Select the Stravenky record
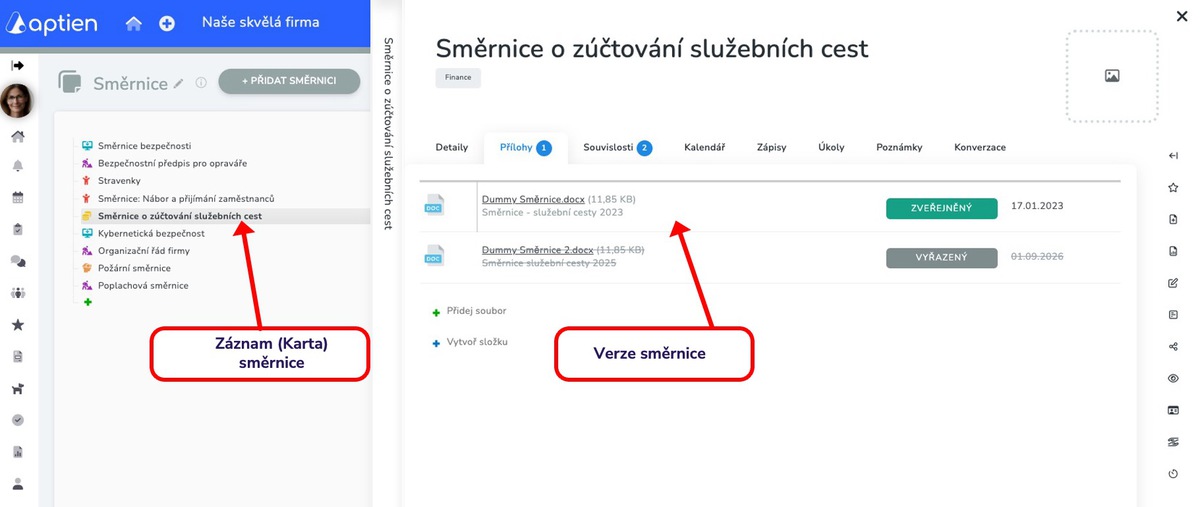The width and height of the screenshot is (1200, 507). pyautogui.click(x=119, y=180)
